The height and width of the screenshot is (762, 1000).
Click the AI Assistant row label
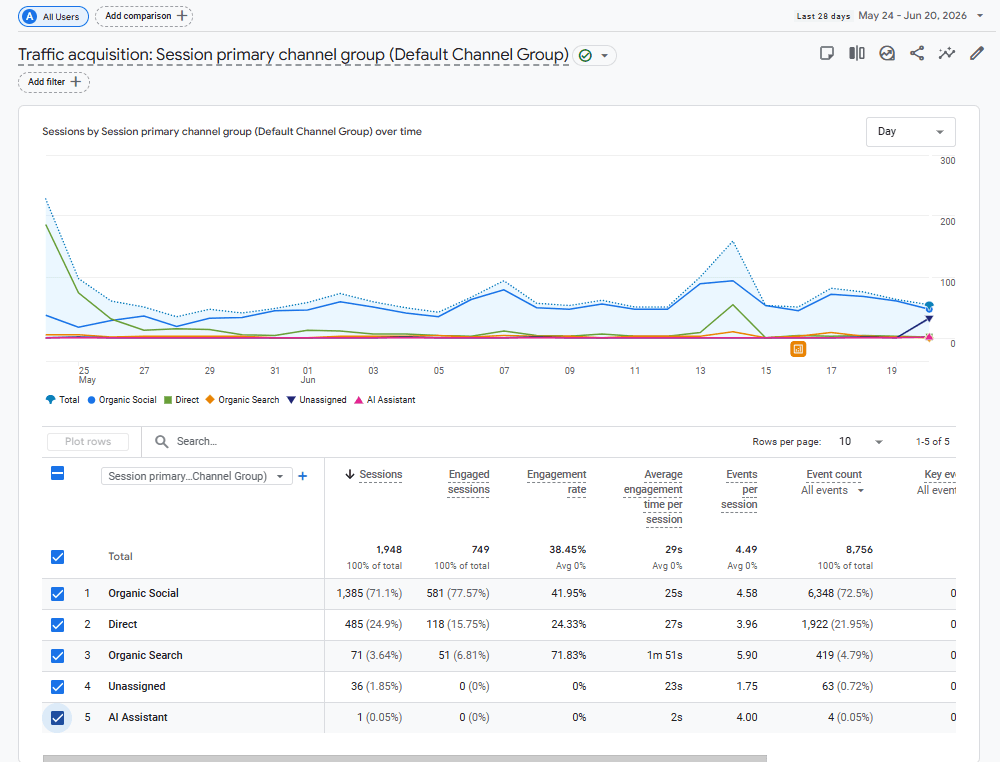point(138,717)
